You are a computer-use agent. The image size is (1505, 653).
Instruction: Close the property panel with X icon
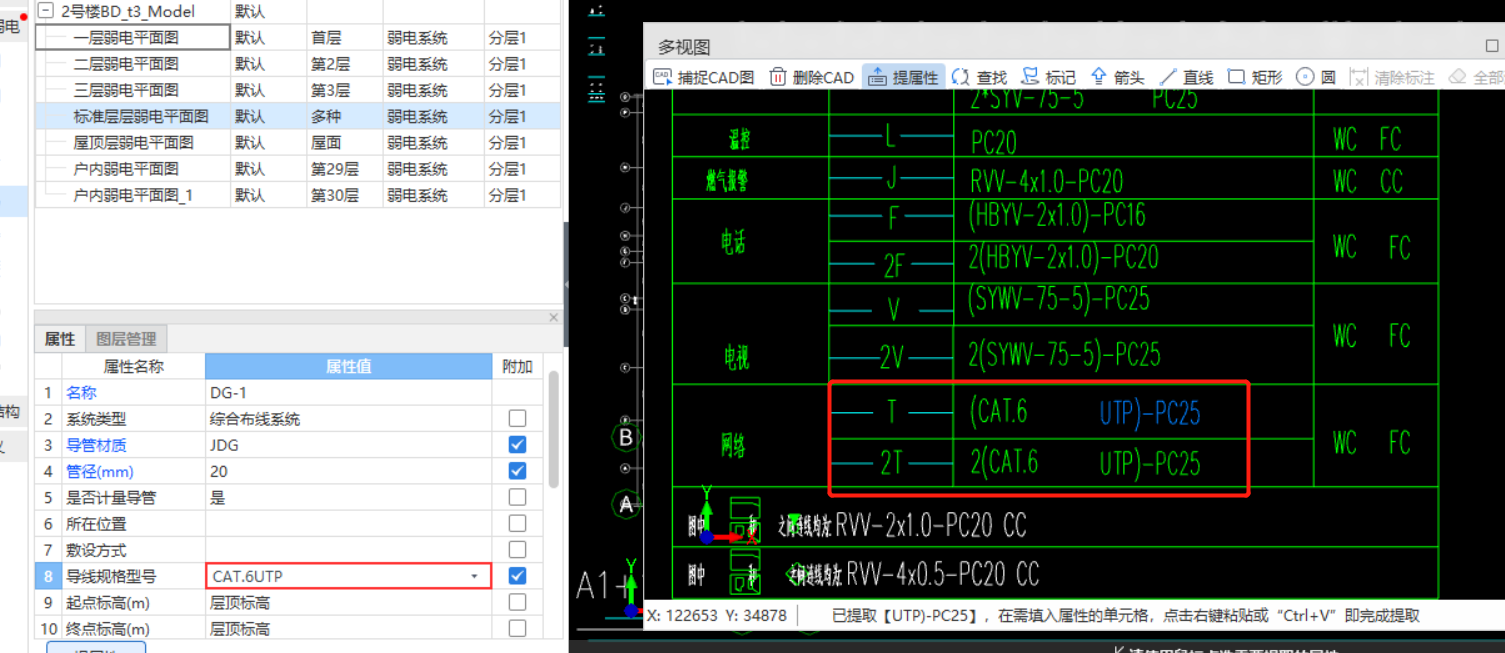[x=553, y=317]
